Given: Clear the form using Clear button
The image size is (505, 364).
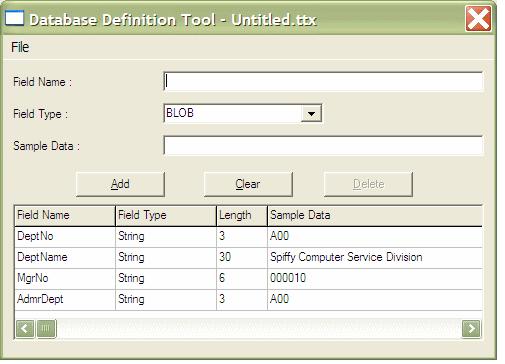Looking at the screenshot, I should pyautogui.click(x=248, y=184).
